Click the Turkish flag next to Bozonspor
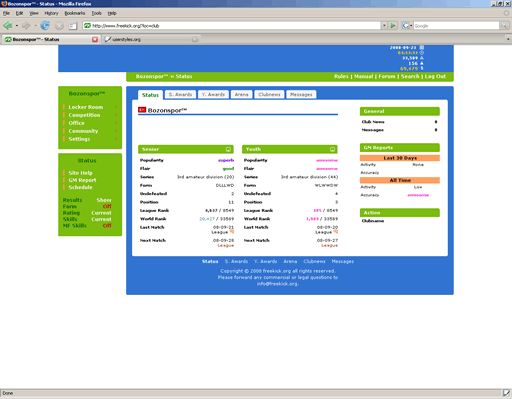Screen dimensions: 512x399 coord(142,110)
